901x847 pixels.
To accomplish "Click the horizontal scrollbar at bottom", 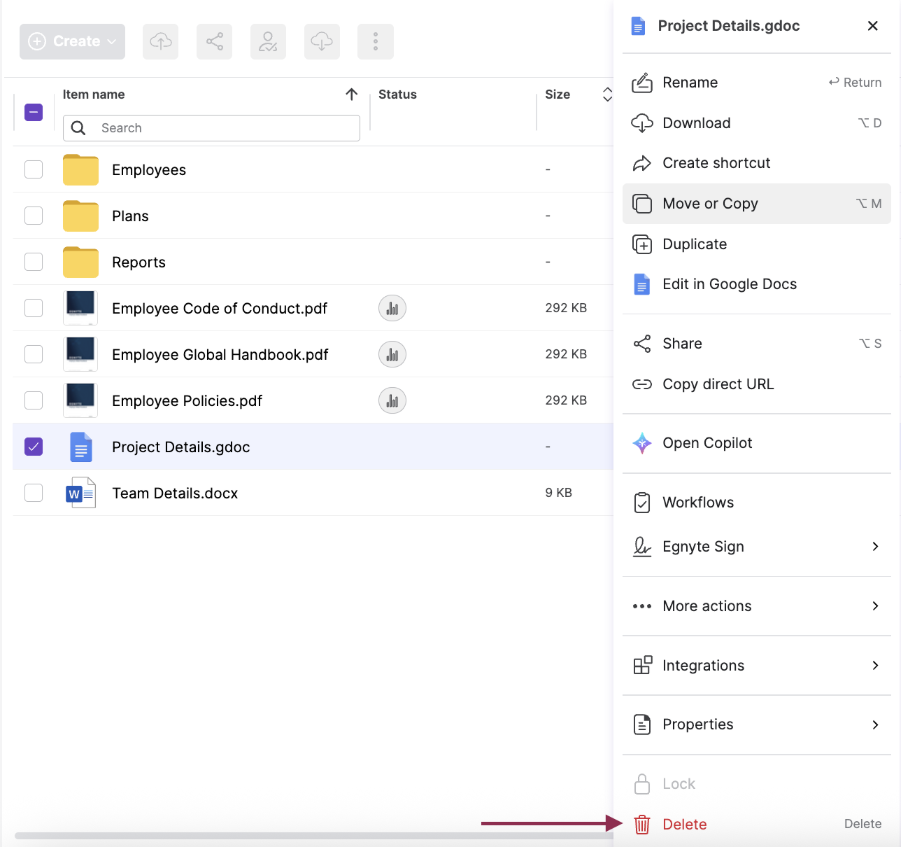I will pos(310,835).
